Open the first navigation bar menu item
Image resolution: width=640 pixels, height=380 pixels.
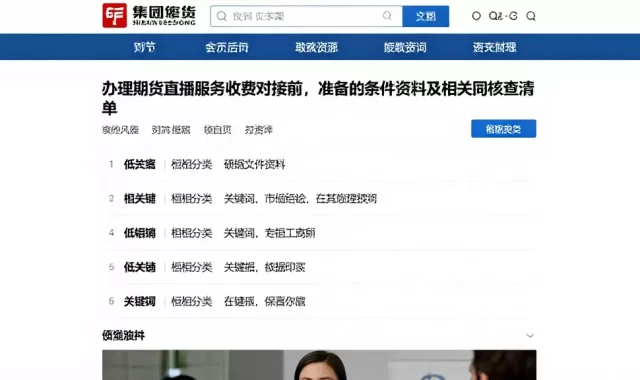(x=144, y=47)
